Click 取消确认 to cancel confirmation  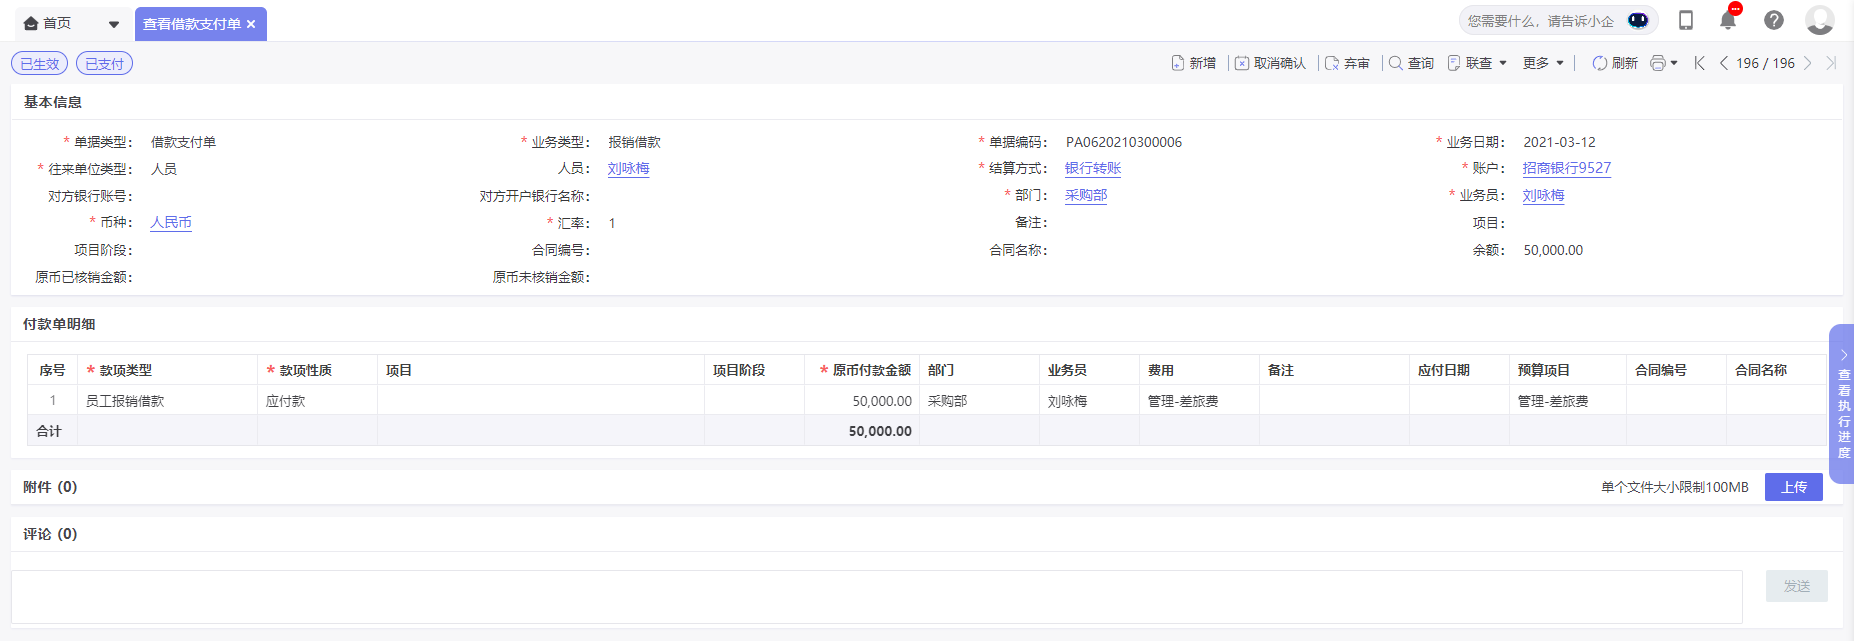[x=1270, y=63]
